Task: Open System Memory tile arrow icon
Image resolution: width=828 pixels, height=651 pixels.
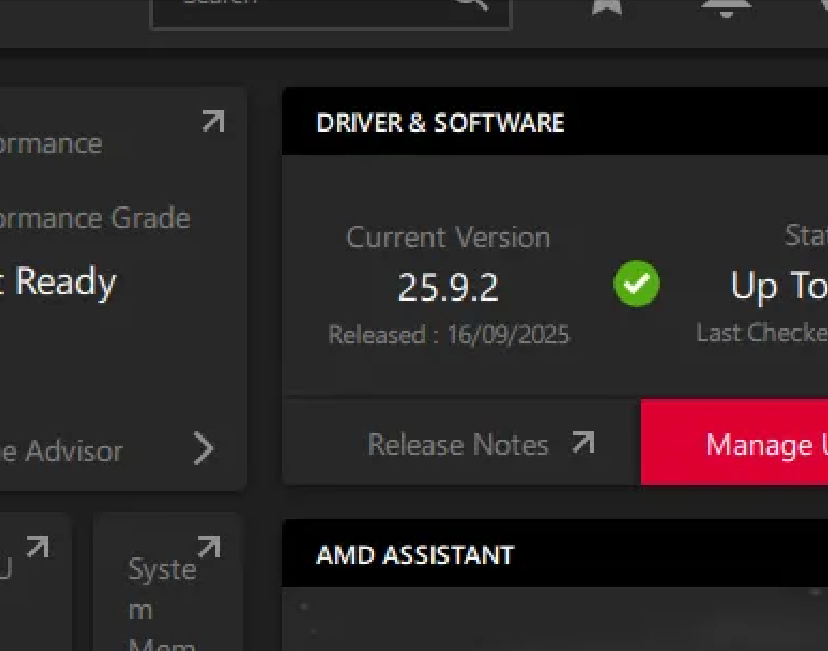Action: coord(209,546)
